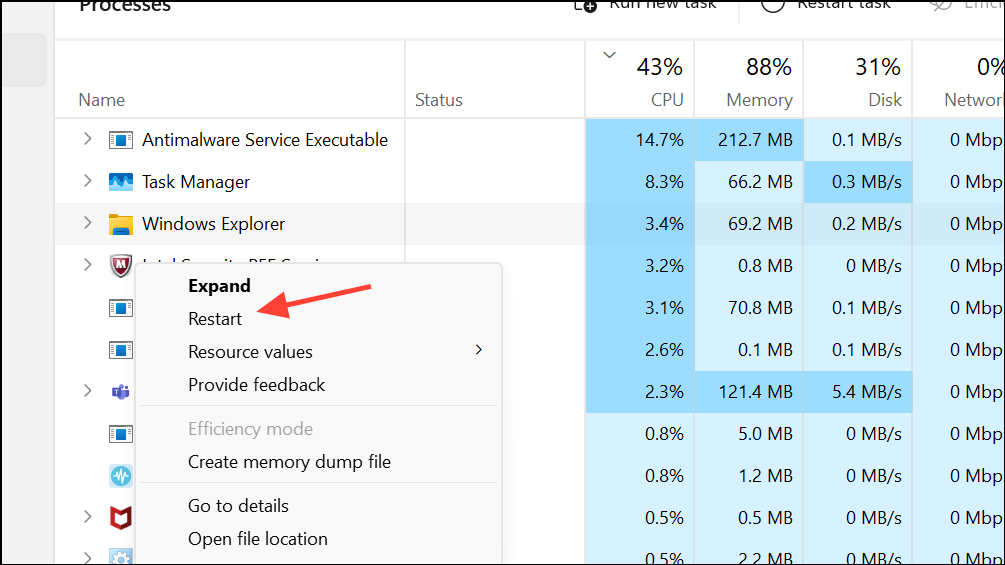Click the process icon in the 2.6% CPU row
This screenshot has width=1005, height=565.
coord(120,350)
